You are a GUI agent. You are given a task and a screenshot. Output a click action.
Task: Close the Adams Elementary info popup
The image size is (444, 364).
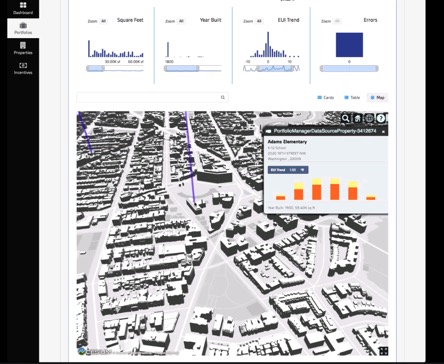click(383, 132)
